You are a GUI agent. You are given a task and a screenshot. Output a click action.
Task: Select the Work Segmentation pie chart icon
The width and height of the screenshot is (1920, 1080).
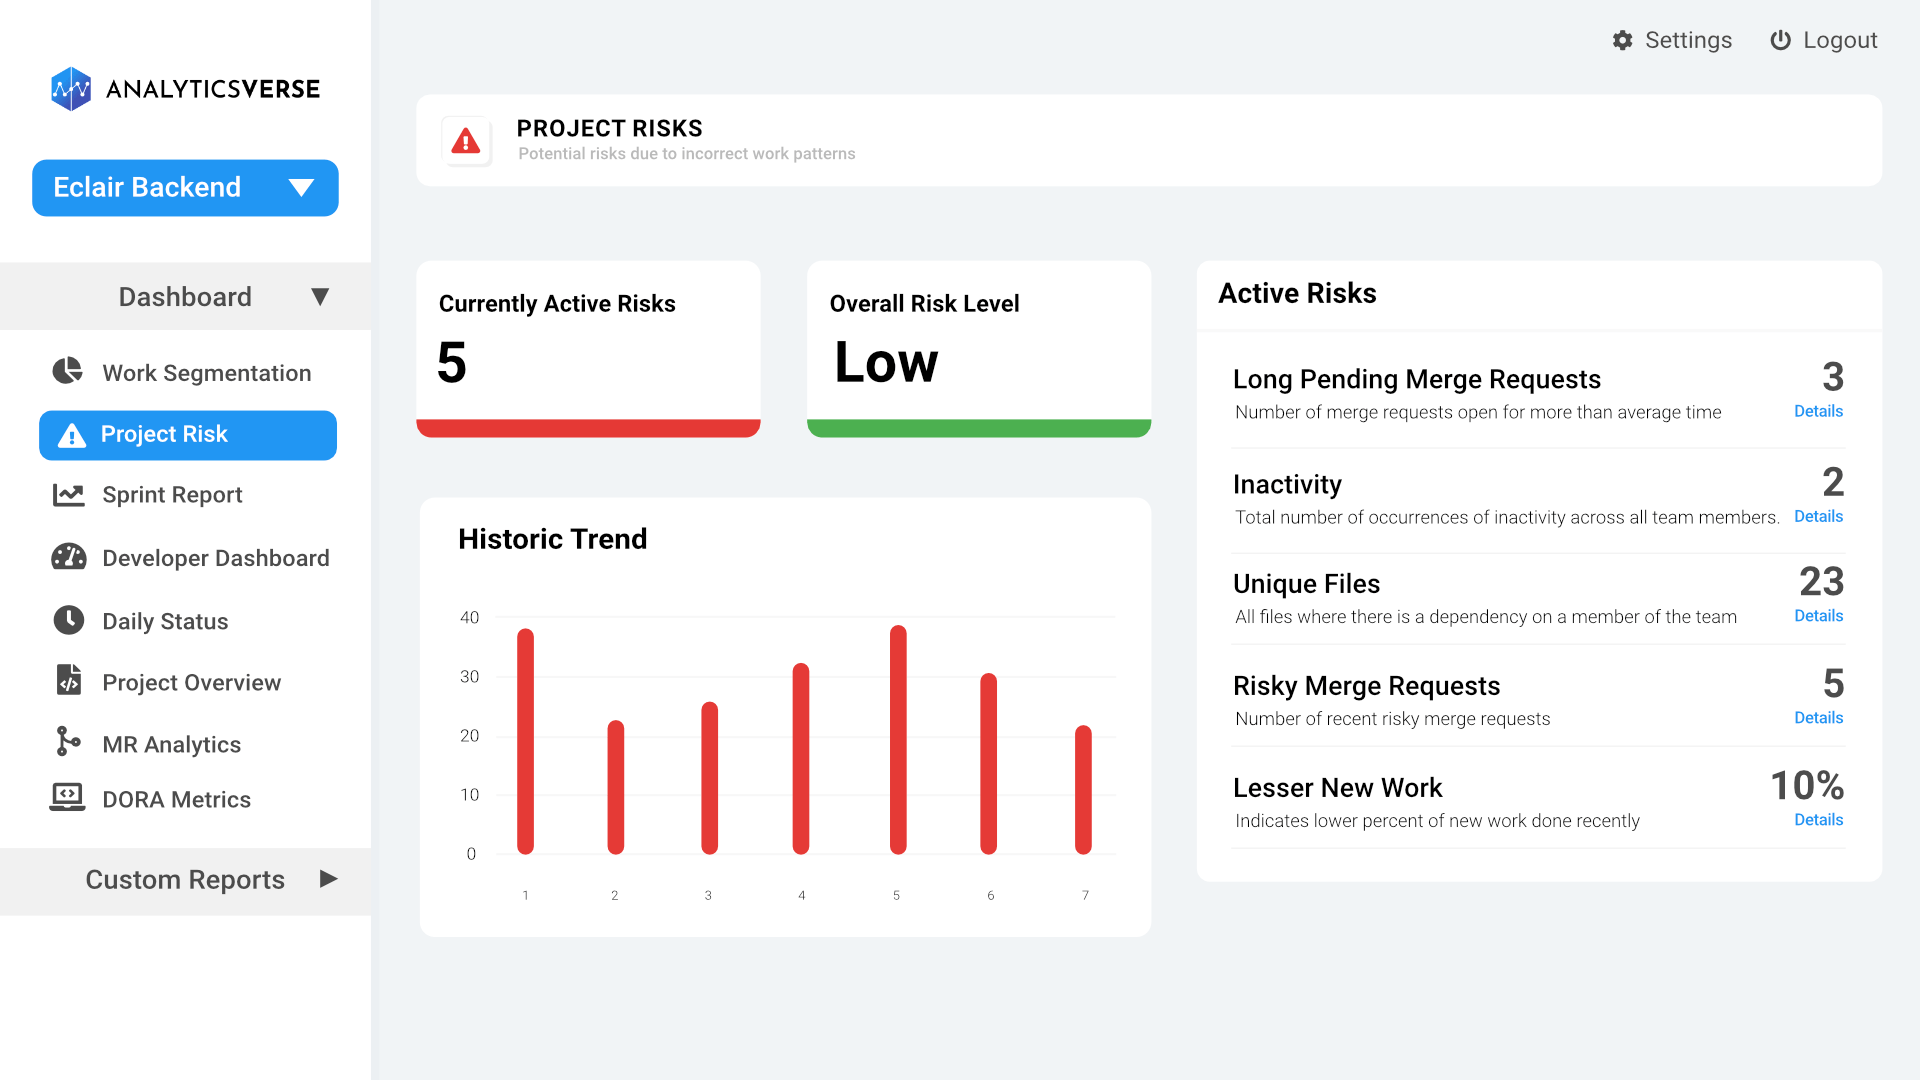[x=66, y=371]
